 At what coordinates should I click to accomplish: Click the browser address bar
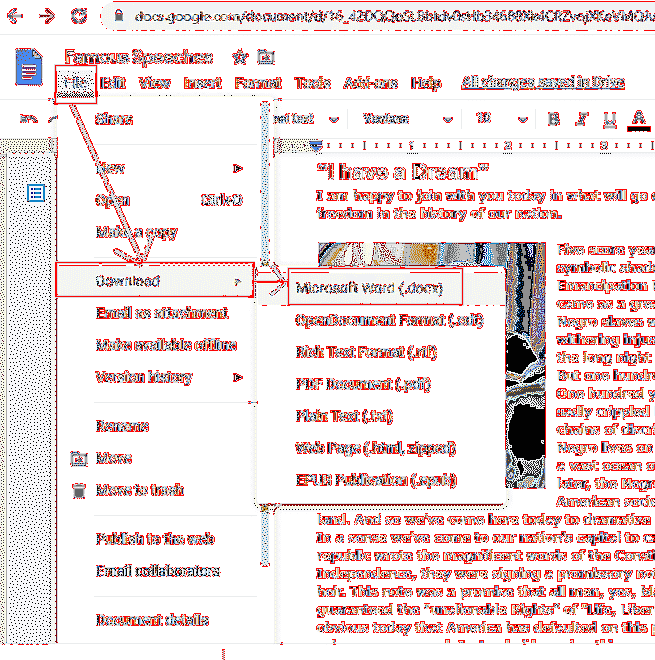pos(380,16)
